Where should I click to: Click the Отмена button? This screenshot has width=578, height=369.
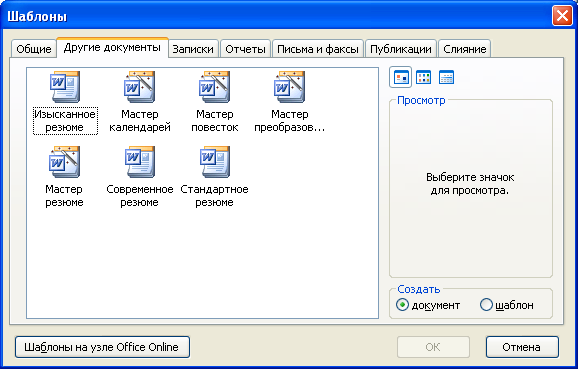(522, 347)
